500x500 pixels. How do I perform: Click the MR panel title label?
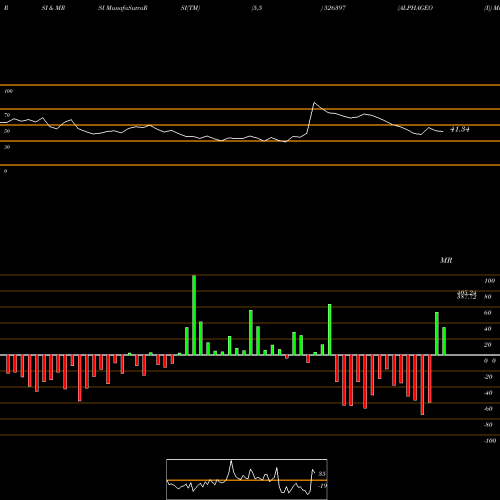click(446, 260)
